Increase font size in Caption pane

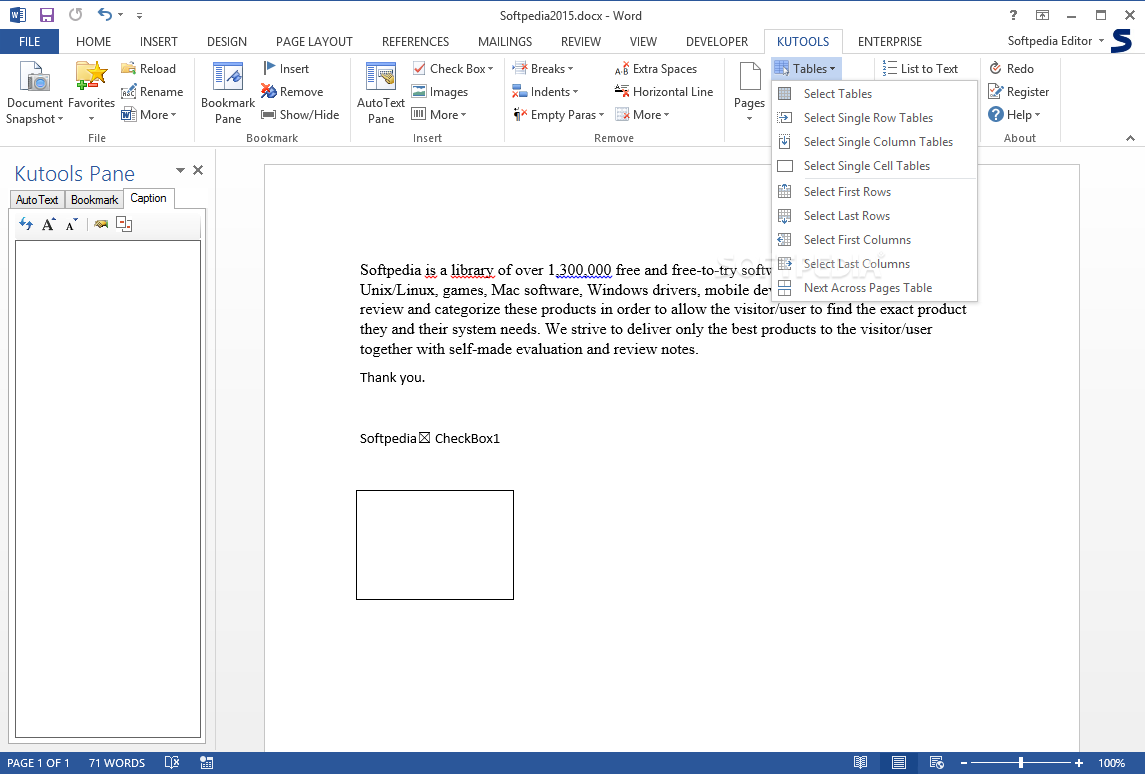[x=48, y=224]
